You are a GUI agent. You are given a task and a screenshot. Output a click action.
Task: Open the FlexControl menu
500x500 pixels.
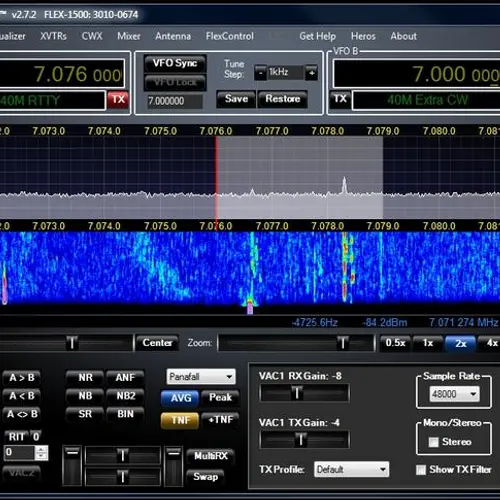tap(230, 36)
